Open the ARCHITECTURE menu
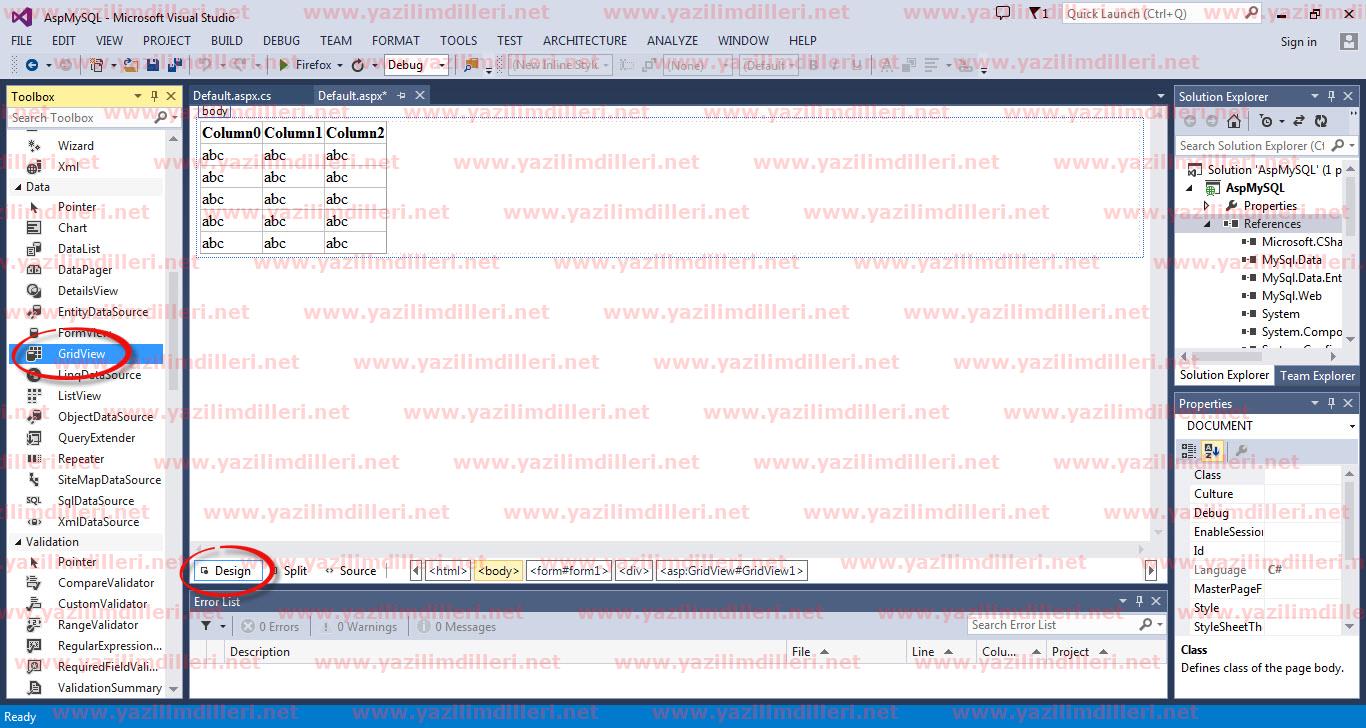 [x=585, y=40]
